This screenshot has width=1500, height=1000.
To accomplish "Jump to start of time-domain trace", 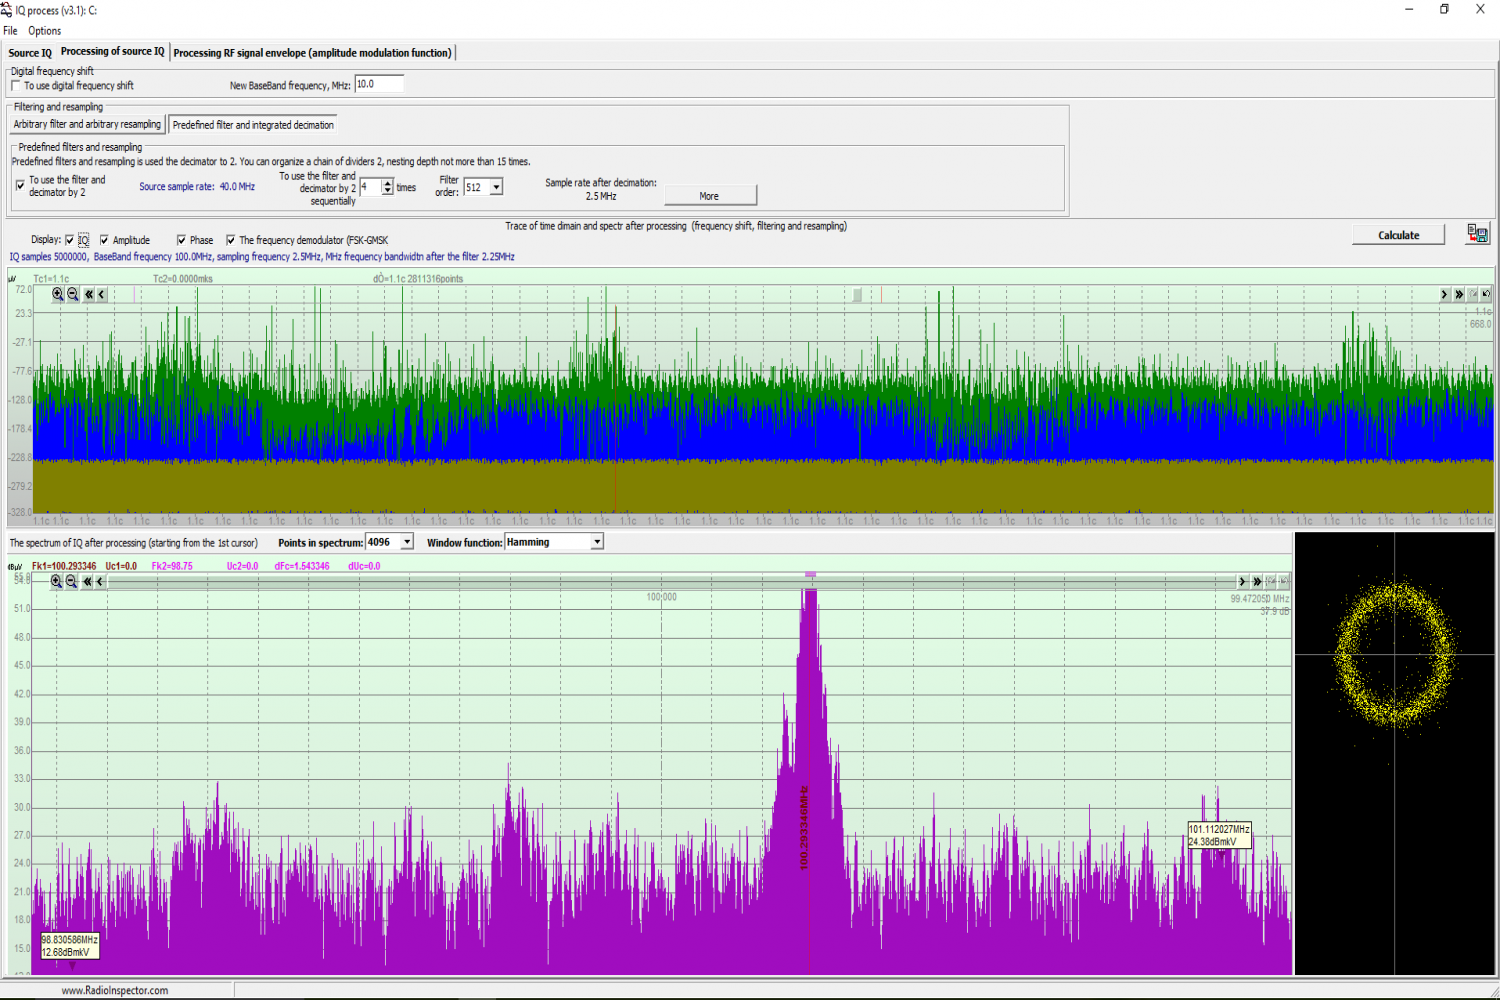I will (88, 294).
